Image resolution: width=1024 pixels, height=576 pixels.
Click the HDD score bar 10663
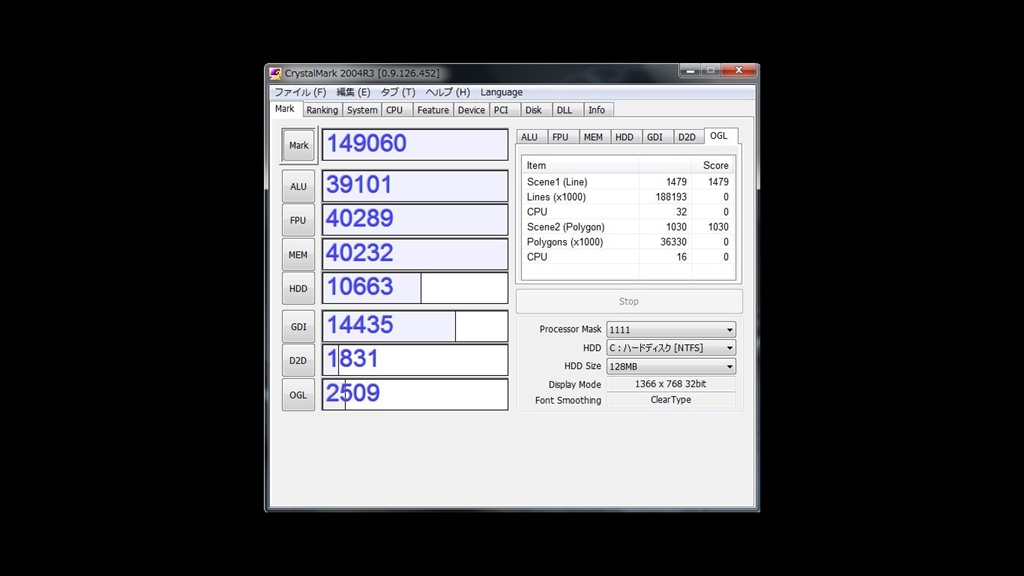click(415, 288)
